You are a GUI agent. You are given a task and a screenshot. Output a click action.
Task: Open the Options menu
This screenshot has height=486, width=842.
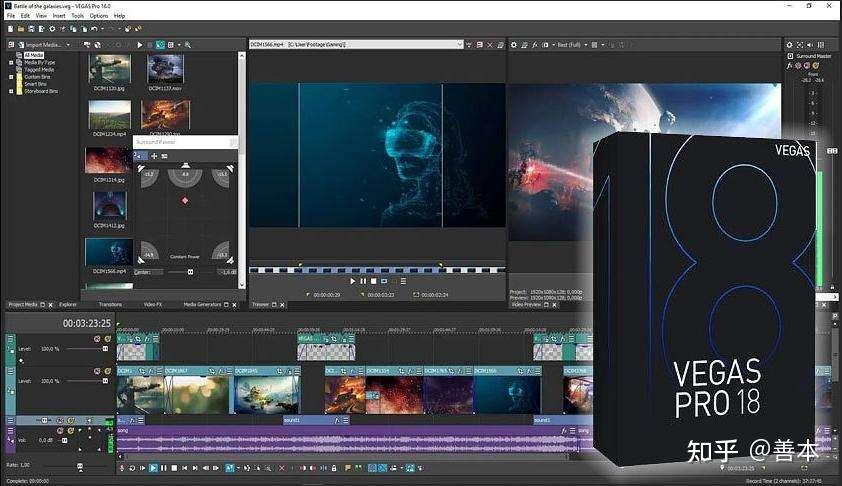[x=99, y=16]
